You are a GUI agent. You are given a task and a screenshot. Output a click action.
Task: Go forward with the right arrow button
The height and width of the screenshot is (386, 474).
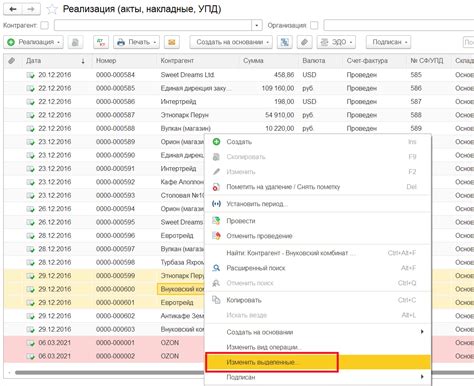(x=31, y=9)
